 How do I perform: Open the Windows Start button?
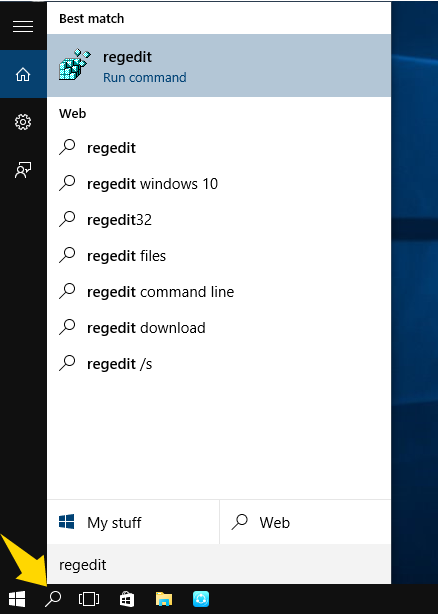click(17, 599)
